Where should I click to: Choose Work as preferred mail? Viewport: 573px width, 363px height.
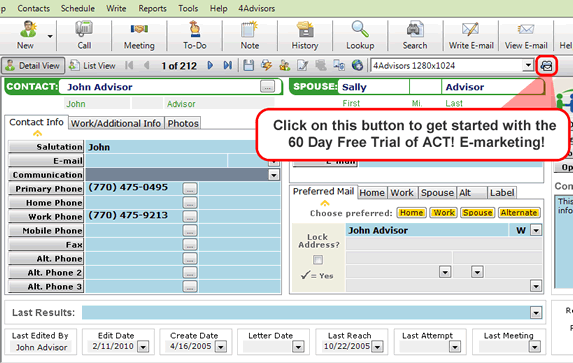pyautogui.click(x=444, y=213)
